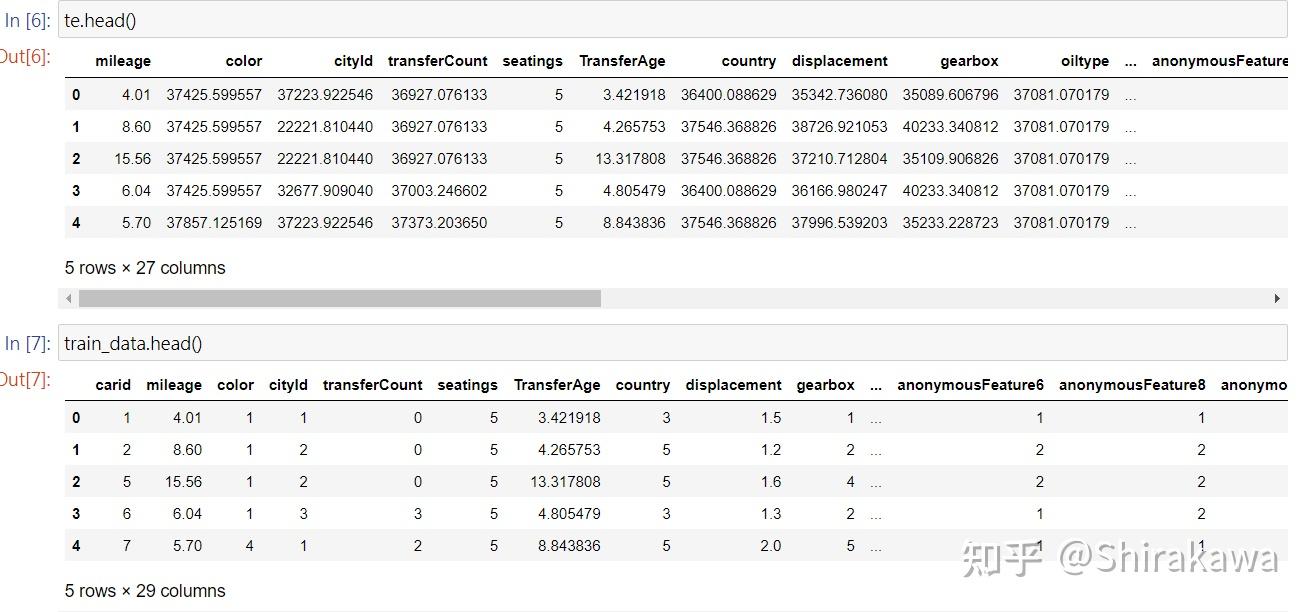Viewport: 1312px width, 612px height.
Task: Click displacement header in train_data output
Action: coord(734,385)
